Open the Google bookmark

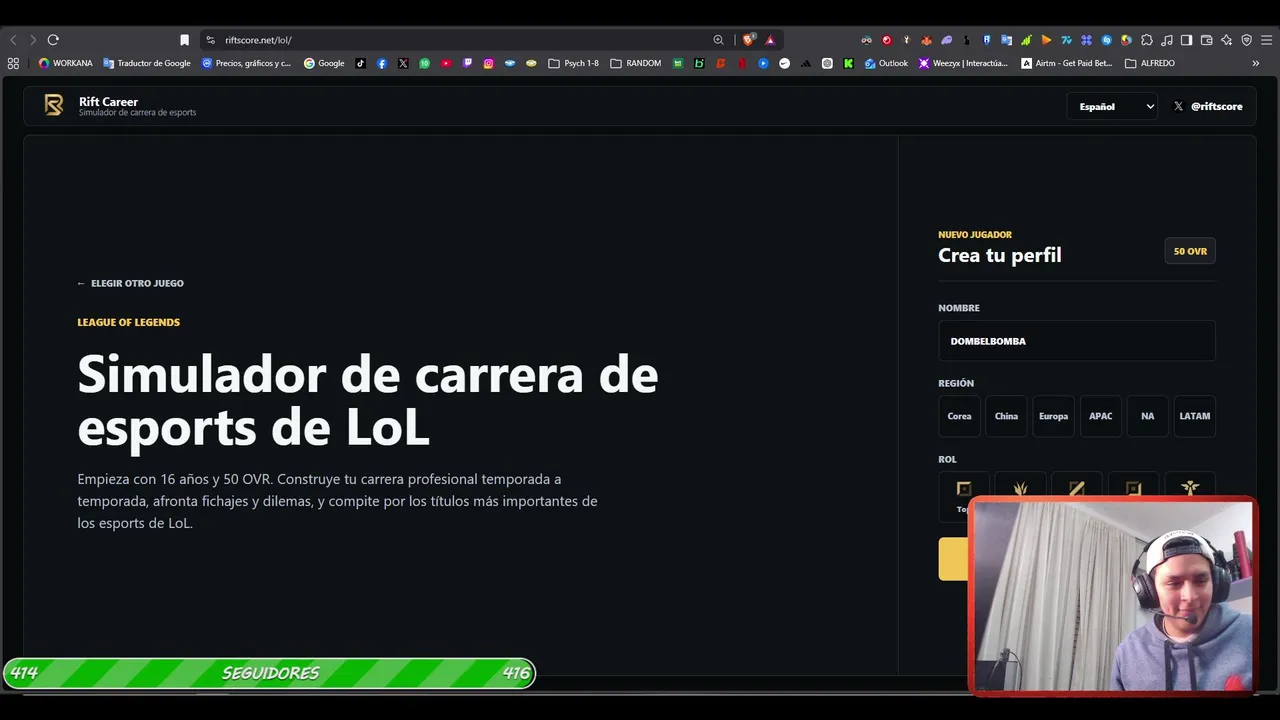click(324, 63)
